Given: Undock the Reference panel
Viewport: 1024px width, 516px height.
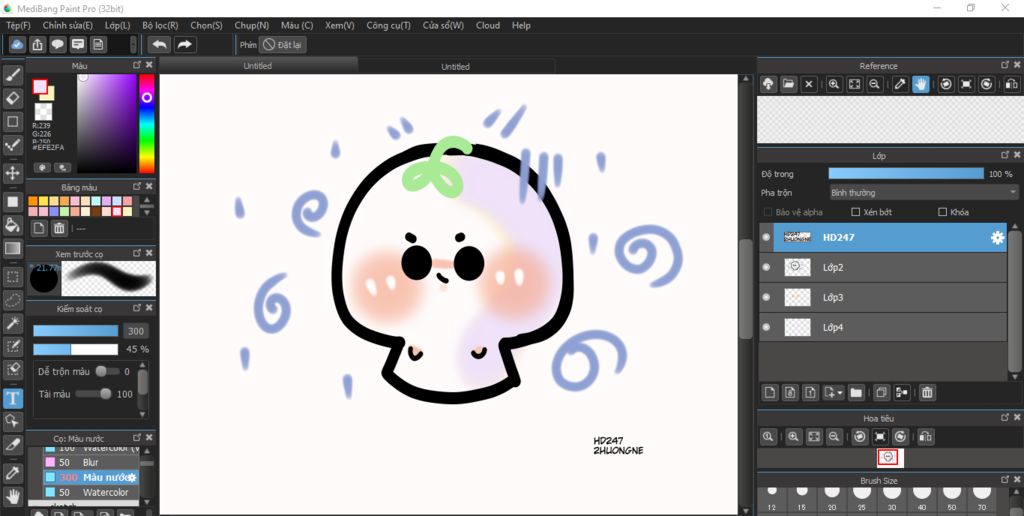Looking at the screenshot, I should click(1005, 65).
